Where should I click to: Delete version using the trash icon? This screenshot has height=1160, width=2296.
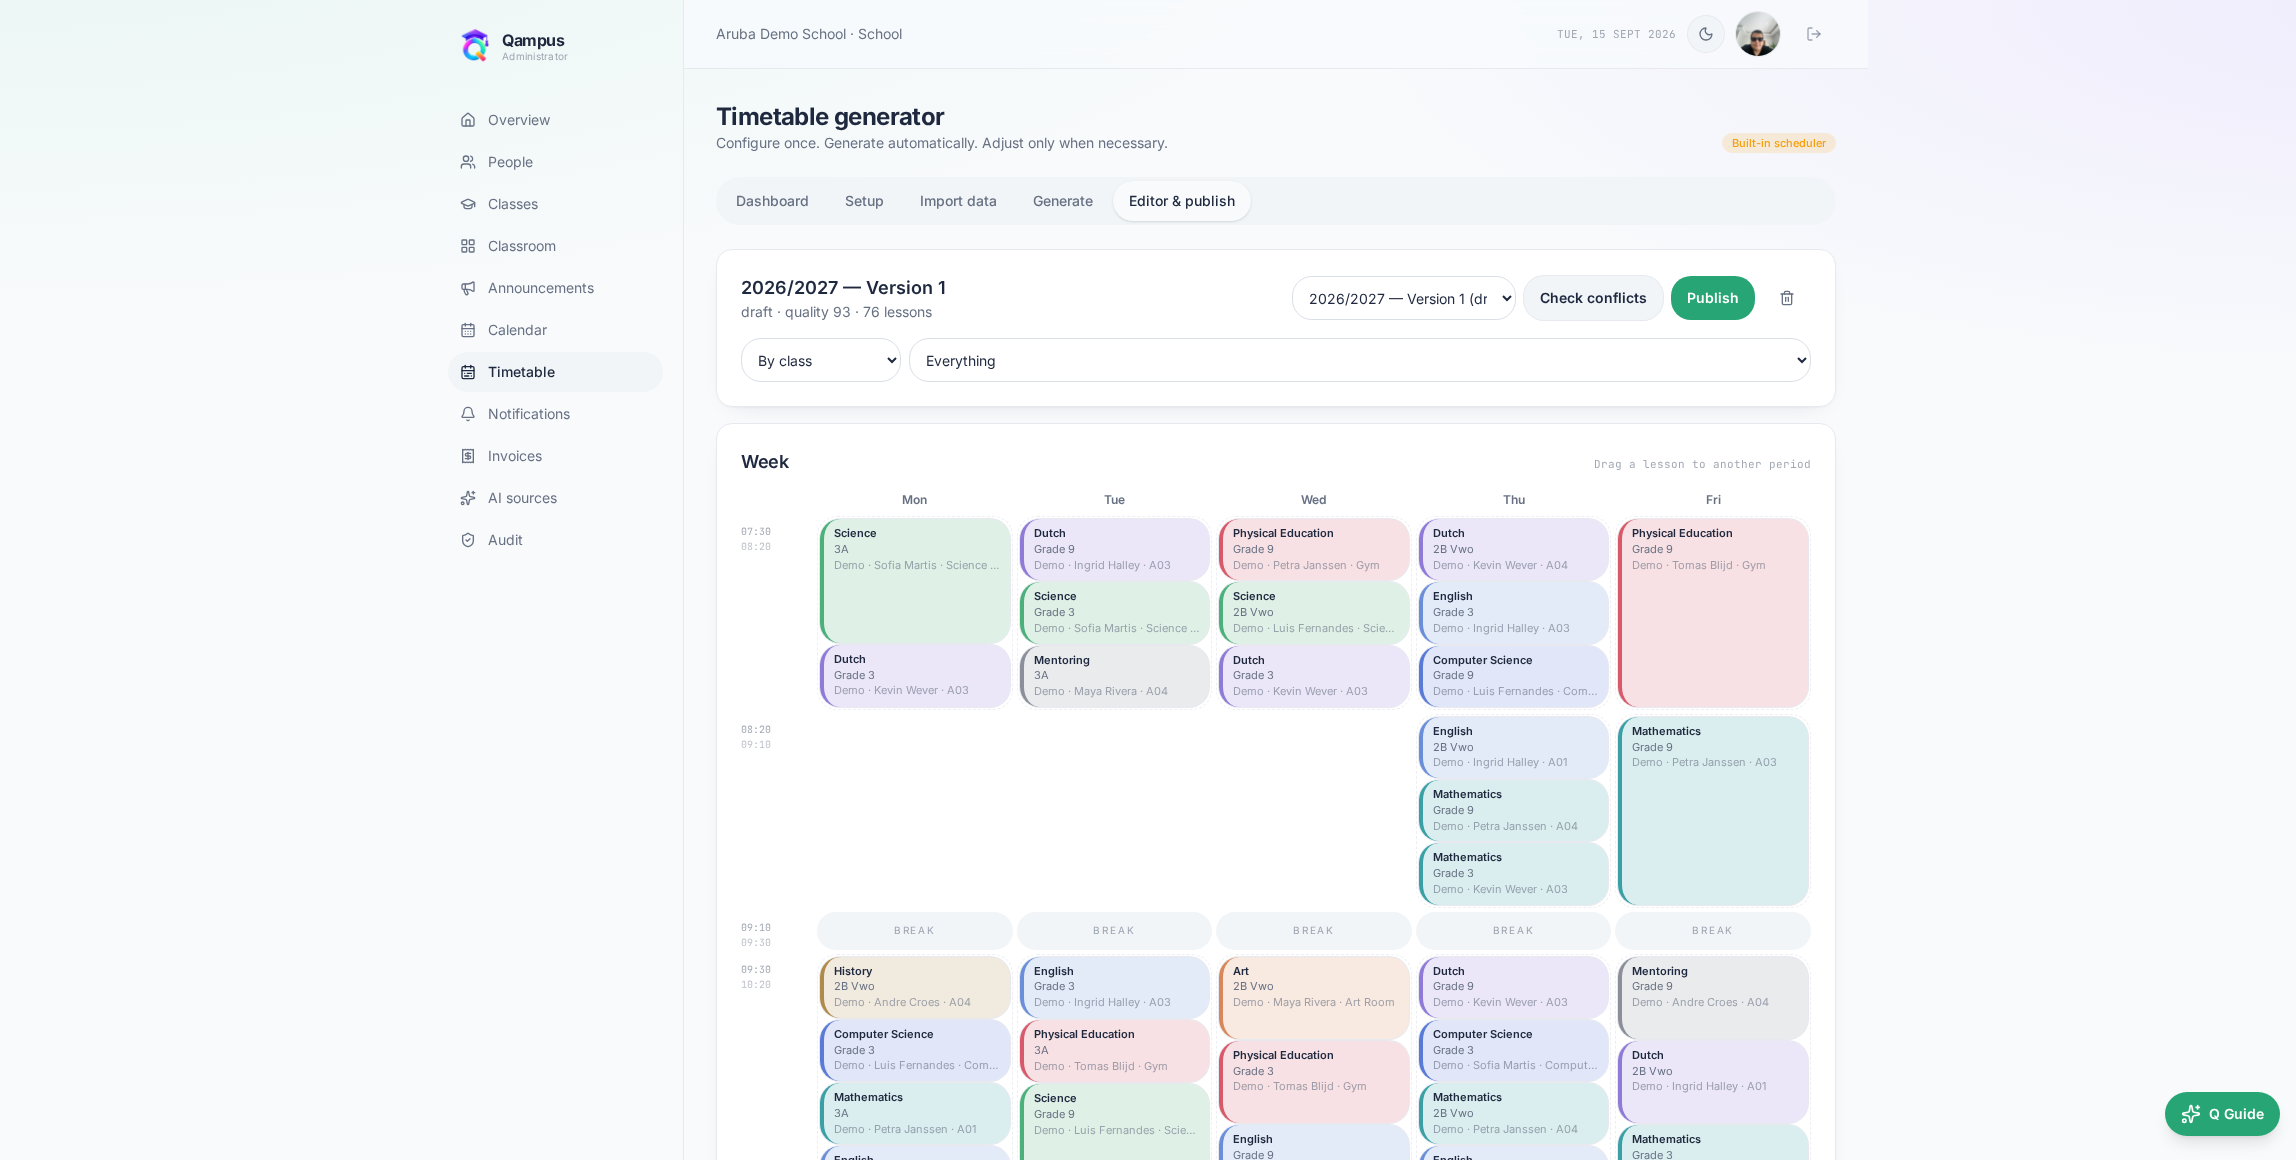tap(1787, 298)
